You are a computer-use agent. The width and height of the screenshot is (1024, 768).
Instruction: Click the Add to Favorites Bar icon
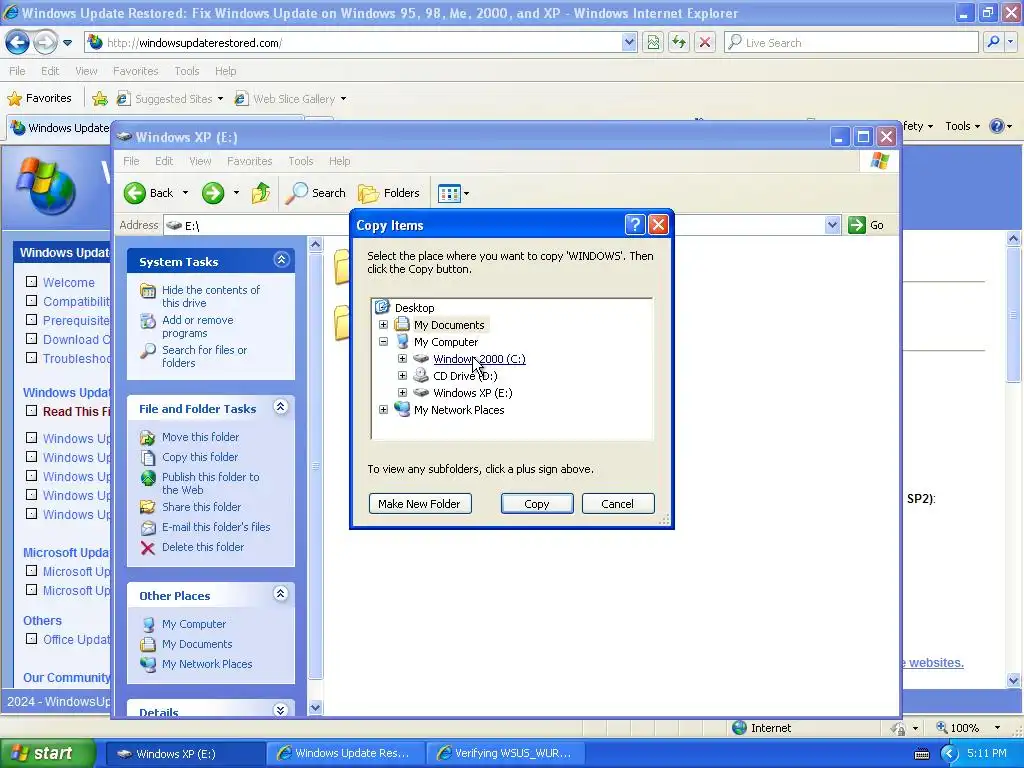100,99
